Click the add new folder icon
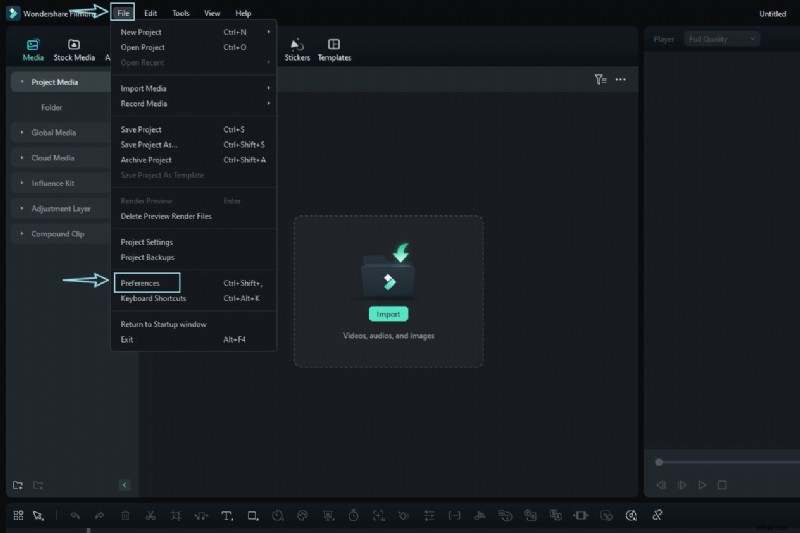The width and height of the screenshot is (800, 533). point(18,485)
